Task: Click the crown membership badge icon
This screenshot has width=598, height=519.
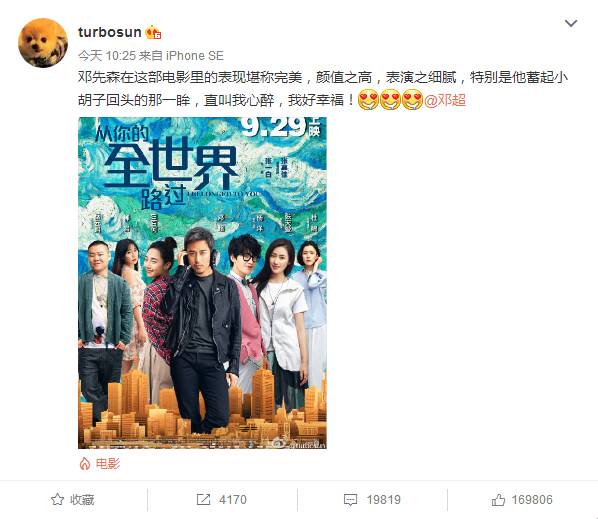Action: pyautogui.click(x=153, y=33)
